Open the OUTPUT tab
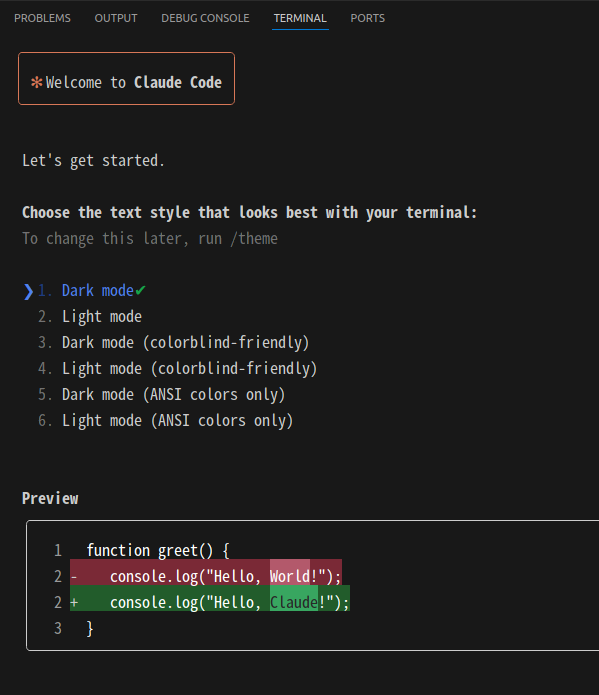Screen dimensions: 599x695 tap(116, 18)
